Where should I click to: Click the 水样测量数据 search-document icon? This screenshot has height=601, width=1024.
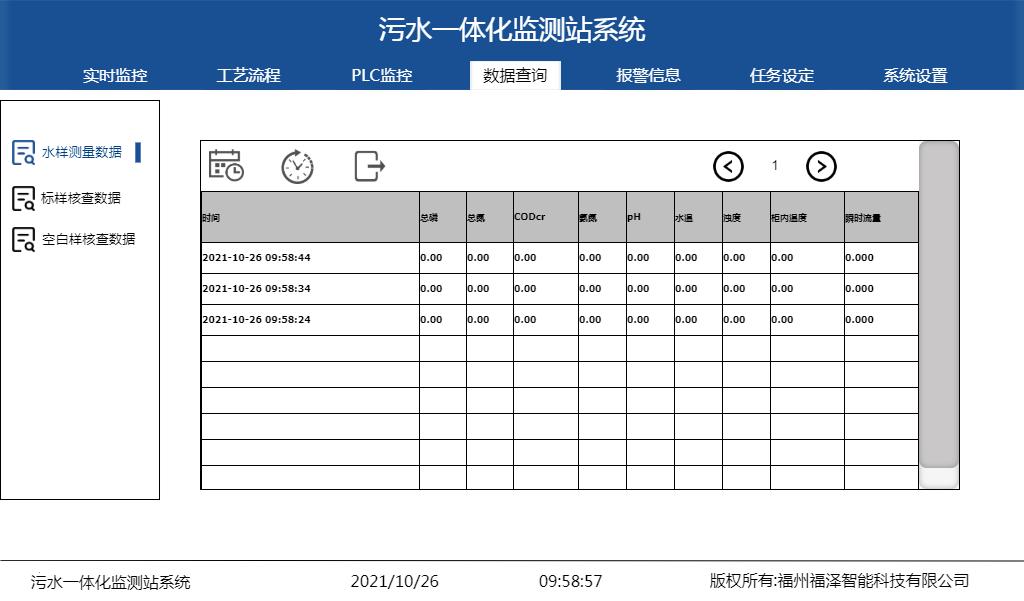[24, 152]
